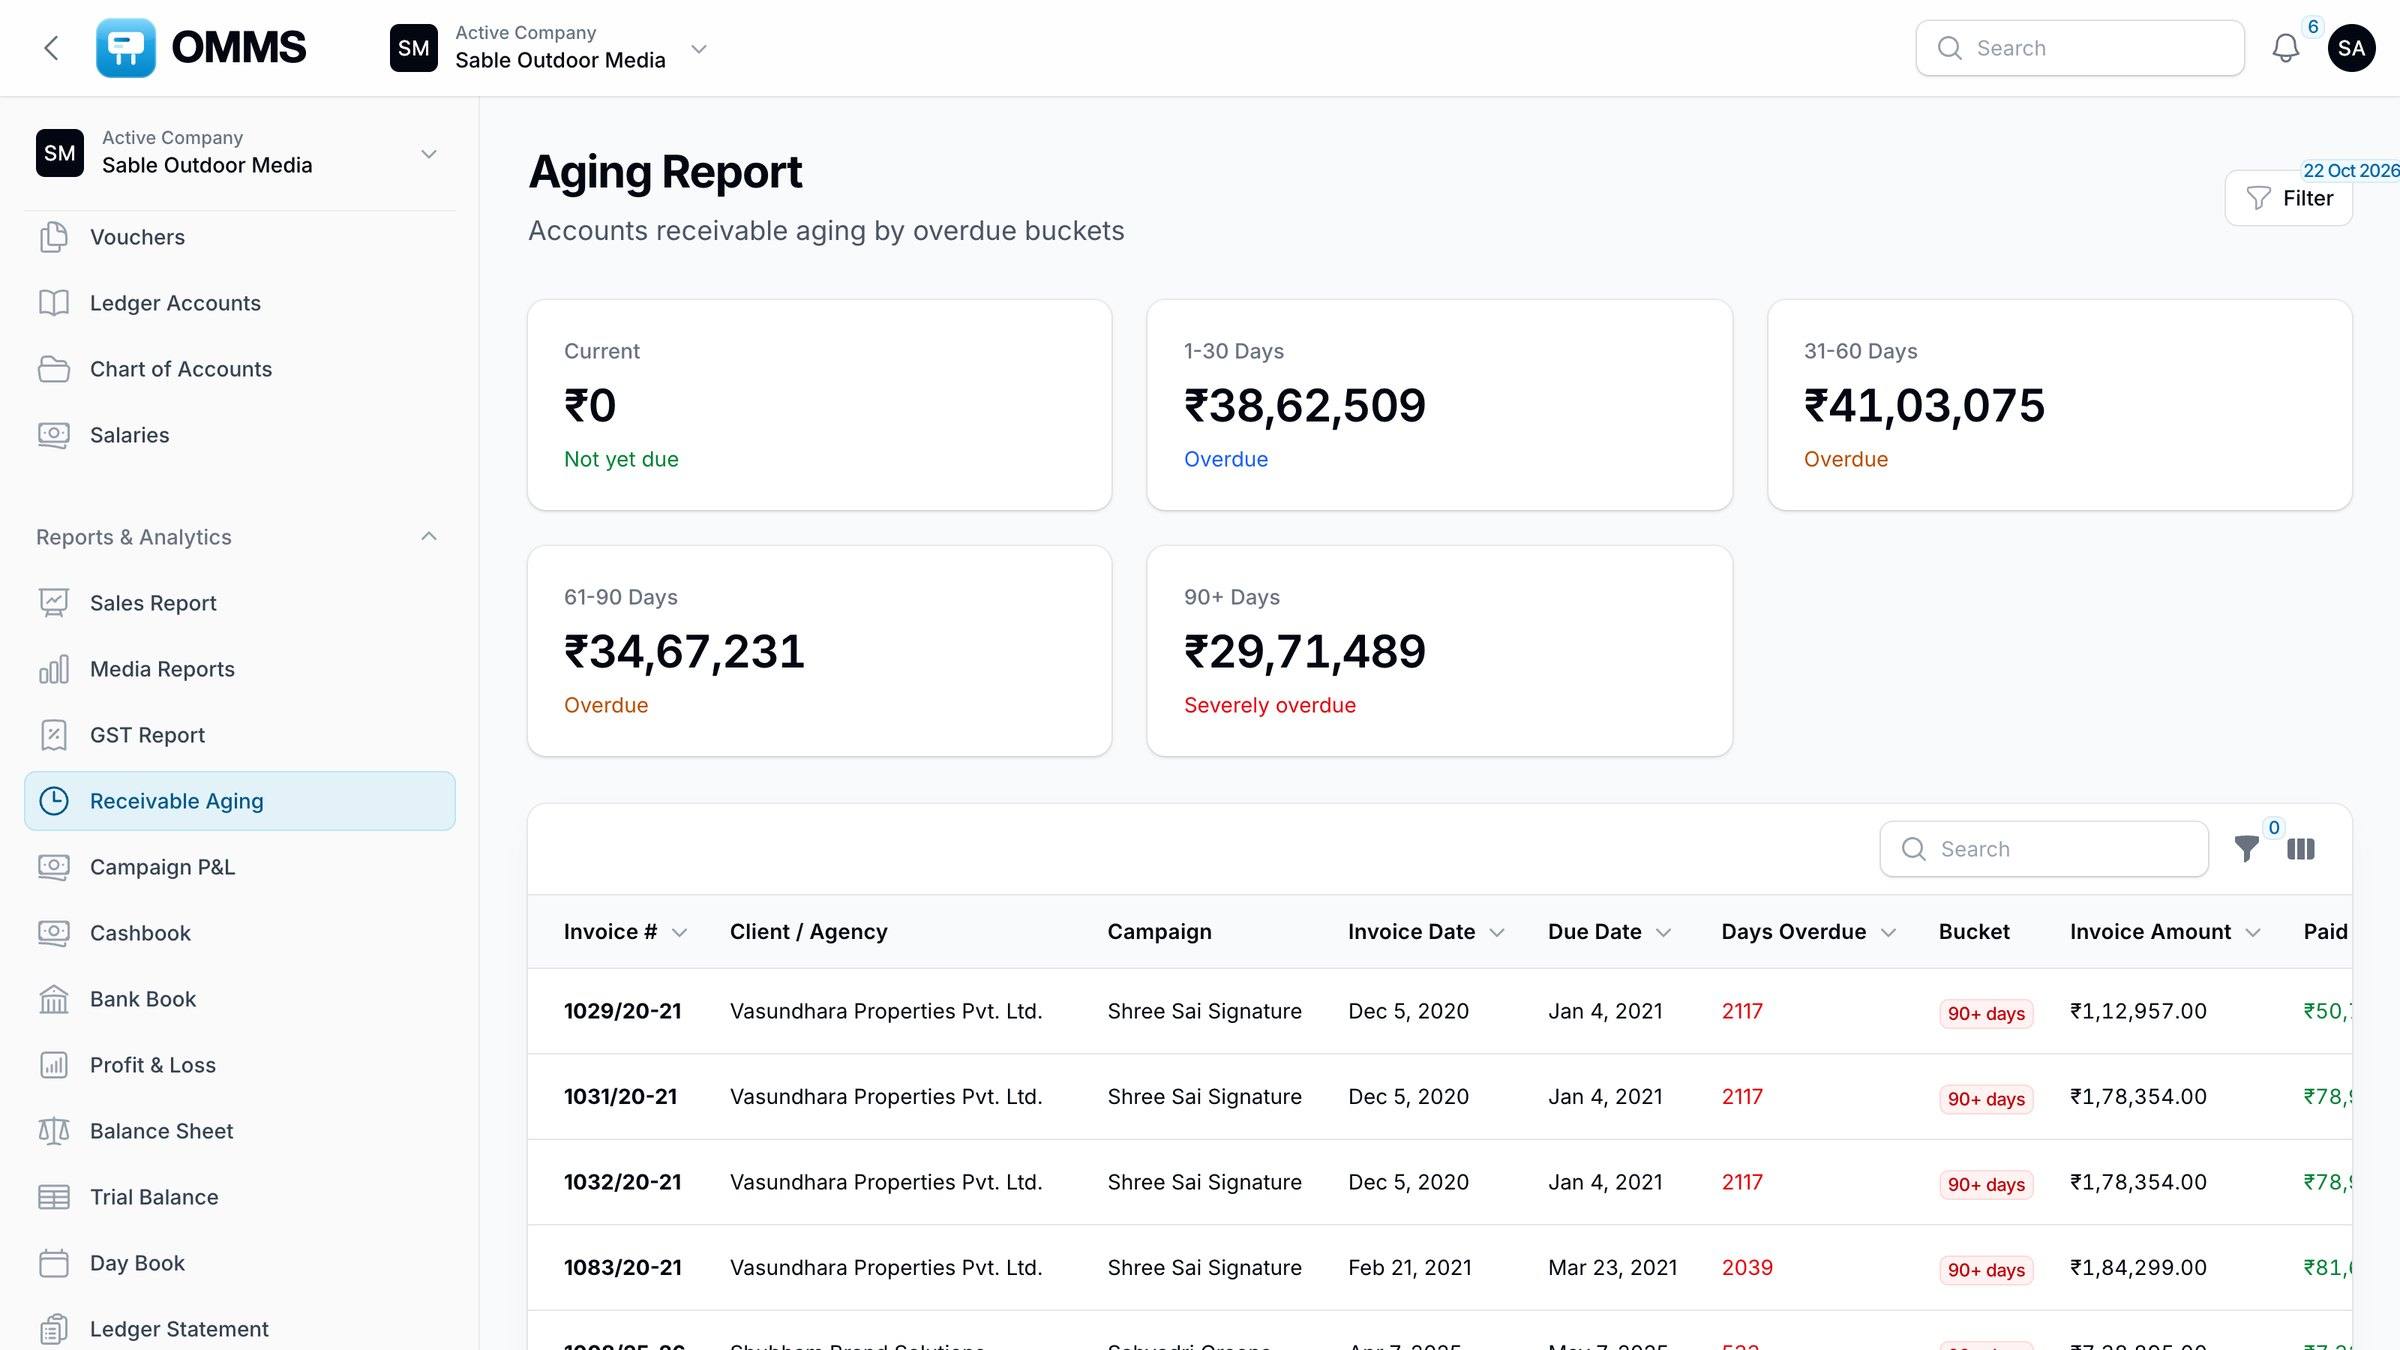Open Campaign P&L report

point(240,867)
